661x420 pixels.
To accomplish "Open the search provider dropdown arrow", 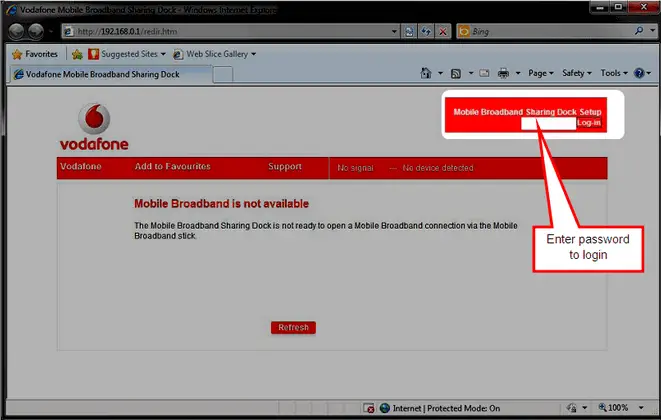I will 652,31.
